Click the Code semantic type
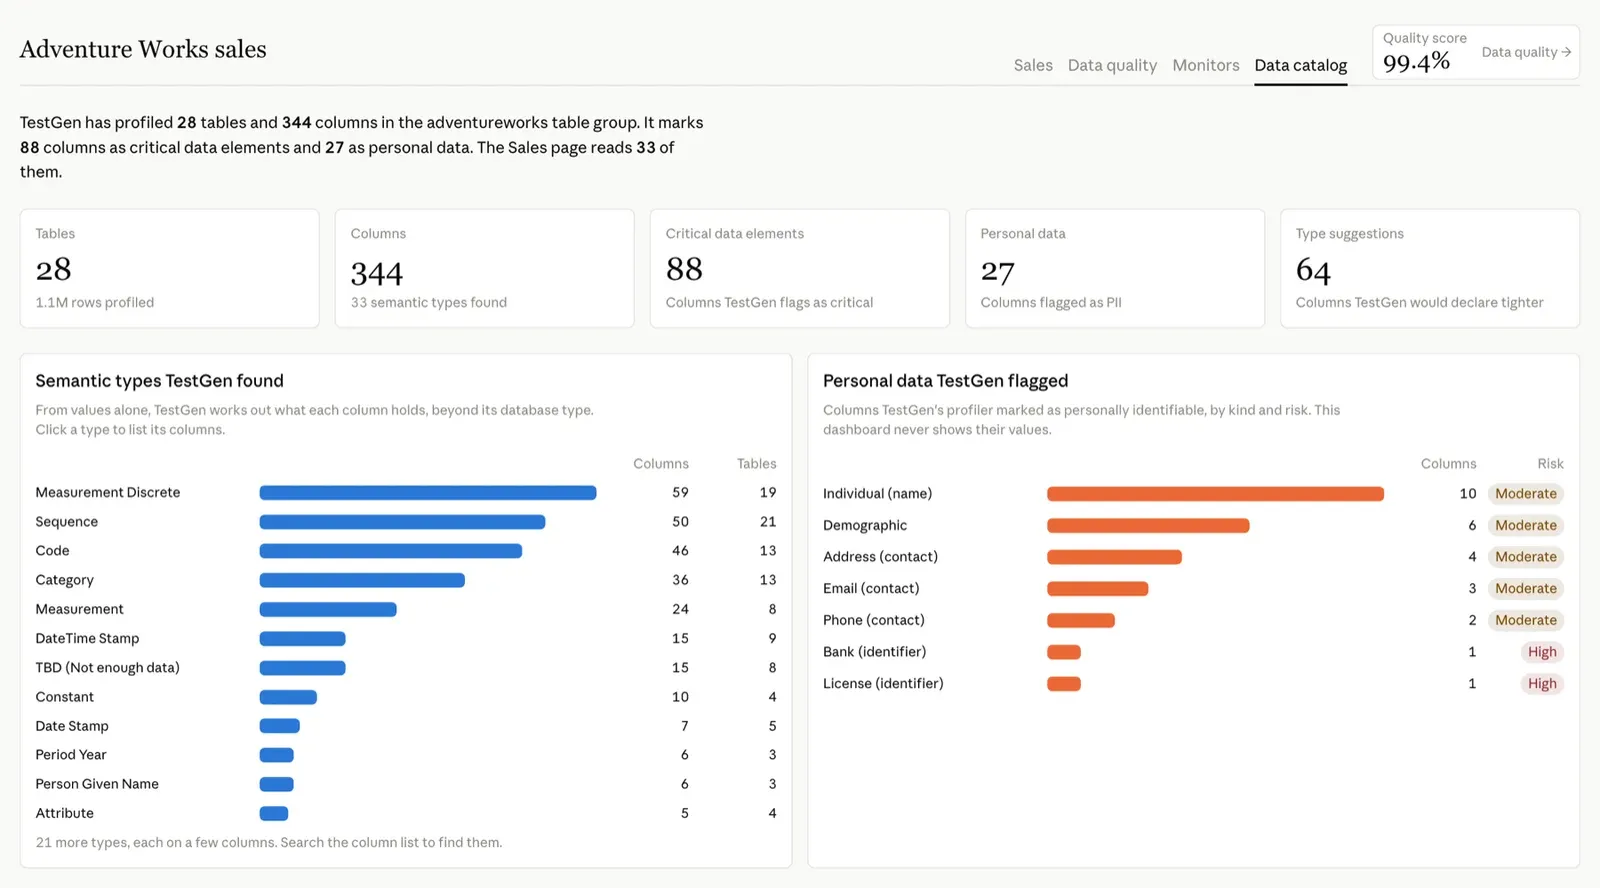 click(x=406, y=550)
